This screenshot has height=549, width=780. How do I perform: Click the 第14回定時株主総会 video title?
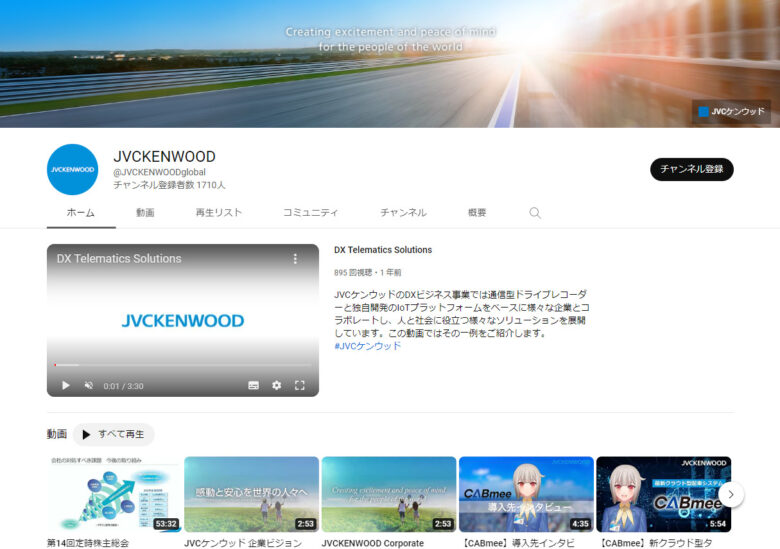click(x=88, y=543)
